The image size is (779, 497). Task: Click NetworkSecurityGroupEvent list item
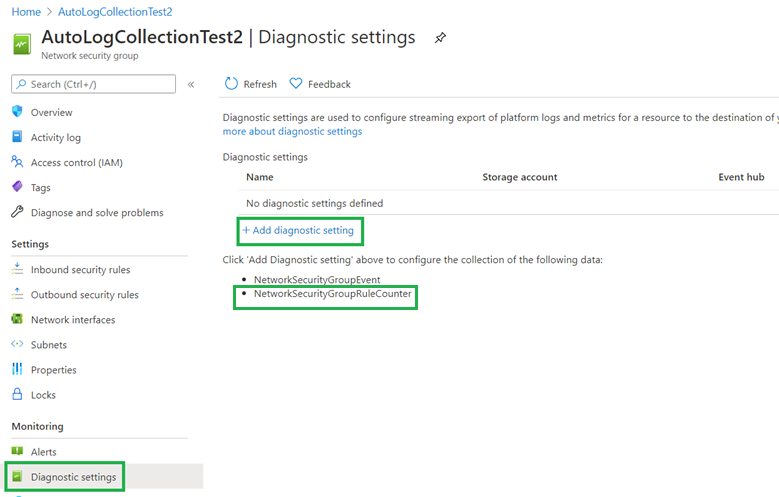(317, 280)
